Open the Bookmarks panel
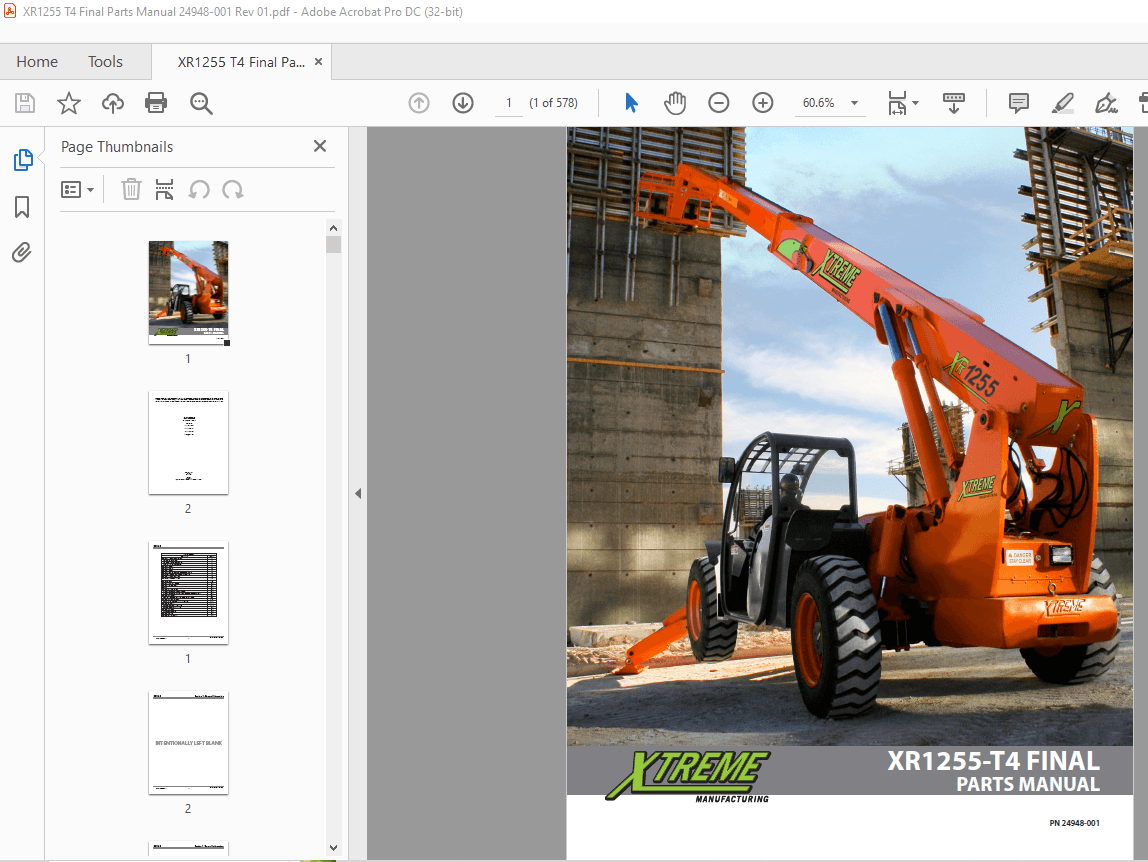Viewport: 1148px width, 862px height. click(22, 206)
